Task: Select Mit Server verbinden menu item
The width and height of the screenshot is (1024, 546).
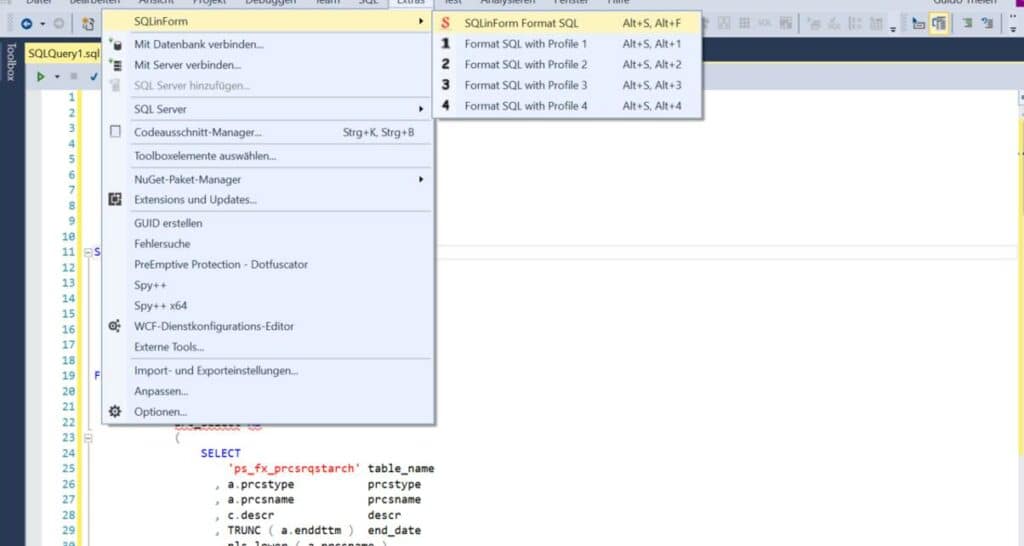Action: tap(268, 65)
